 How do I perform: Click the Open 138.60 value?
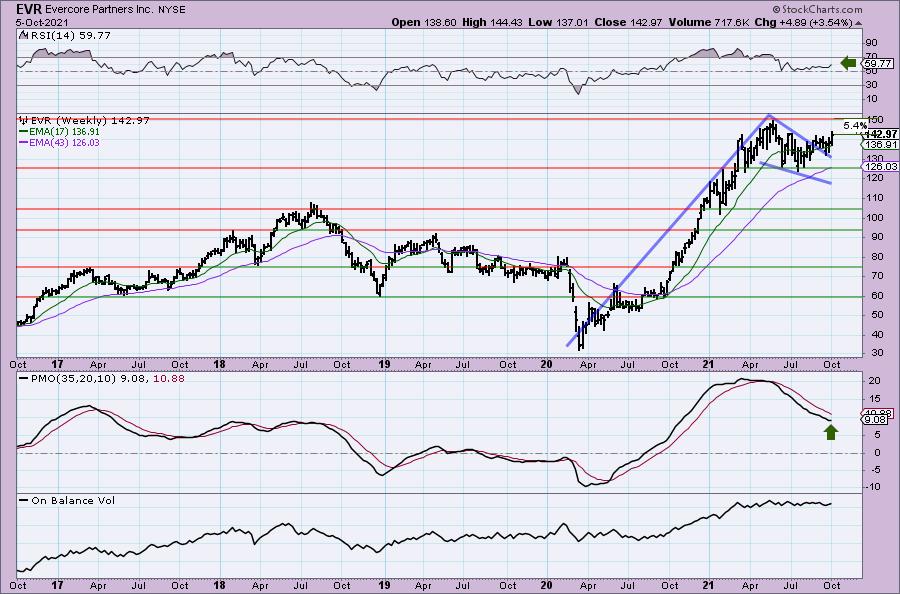(x=424, y=22)
